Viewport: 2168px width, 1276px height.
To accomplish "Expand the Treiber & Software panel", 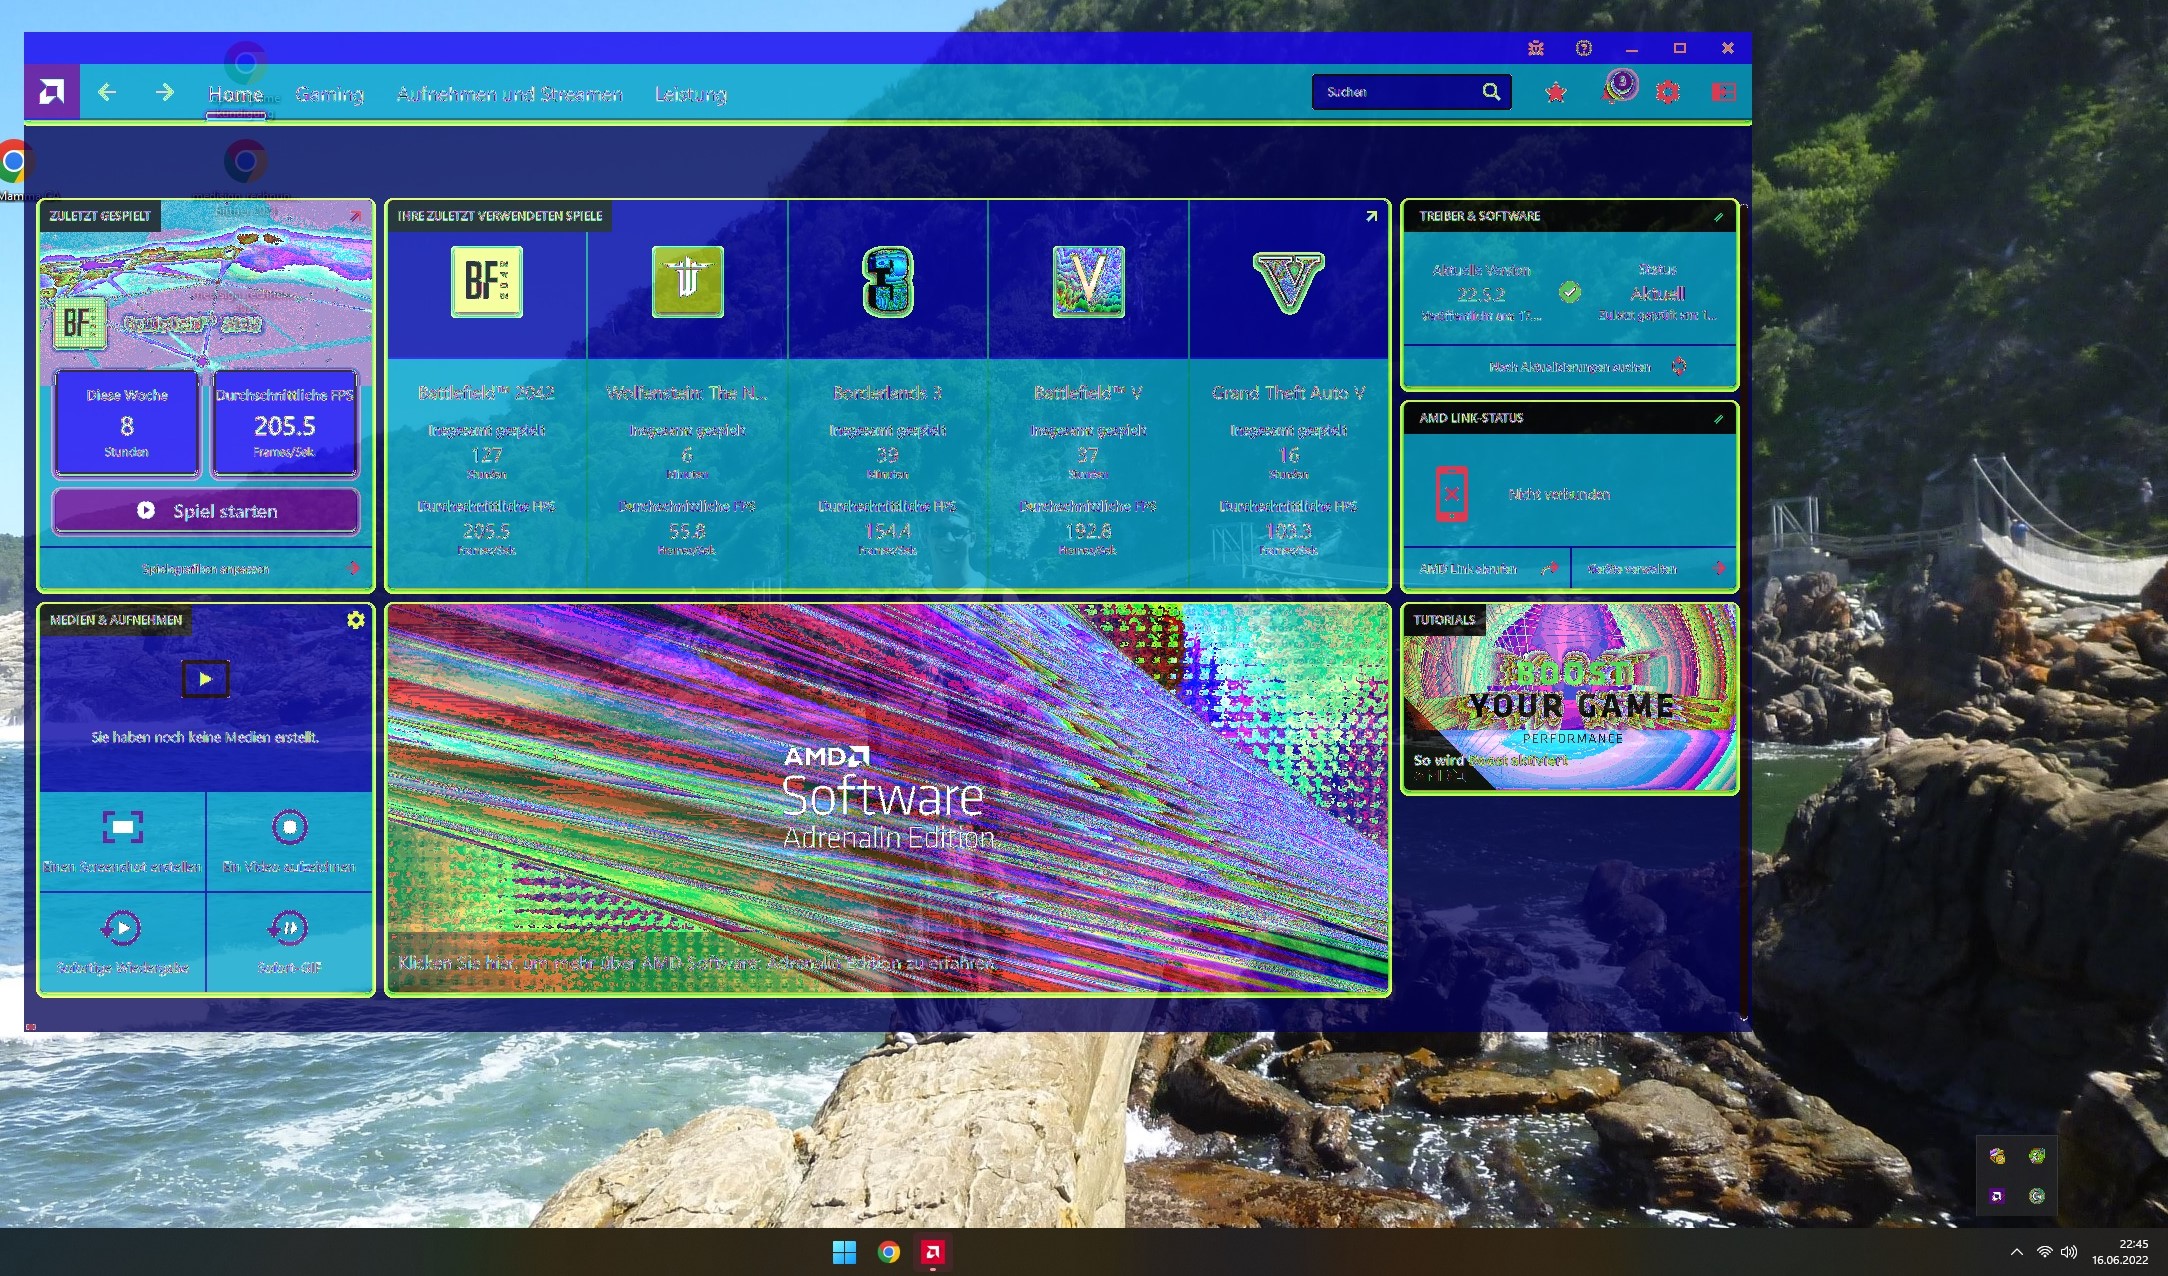I will (x=1718, y=216).
